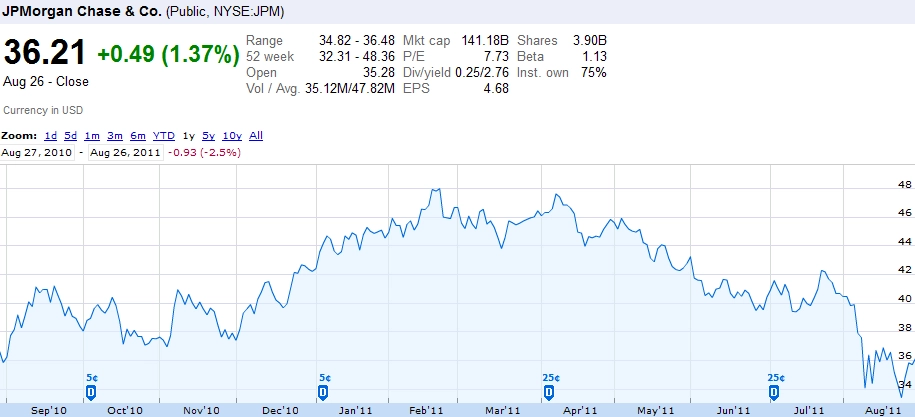Set chart zoom to 1d
The image size is (915, 417).
51,136
